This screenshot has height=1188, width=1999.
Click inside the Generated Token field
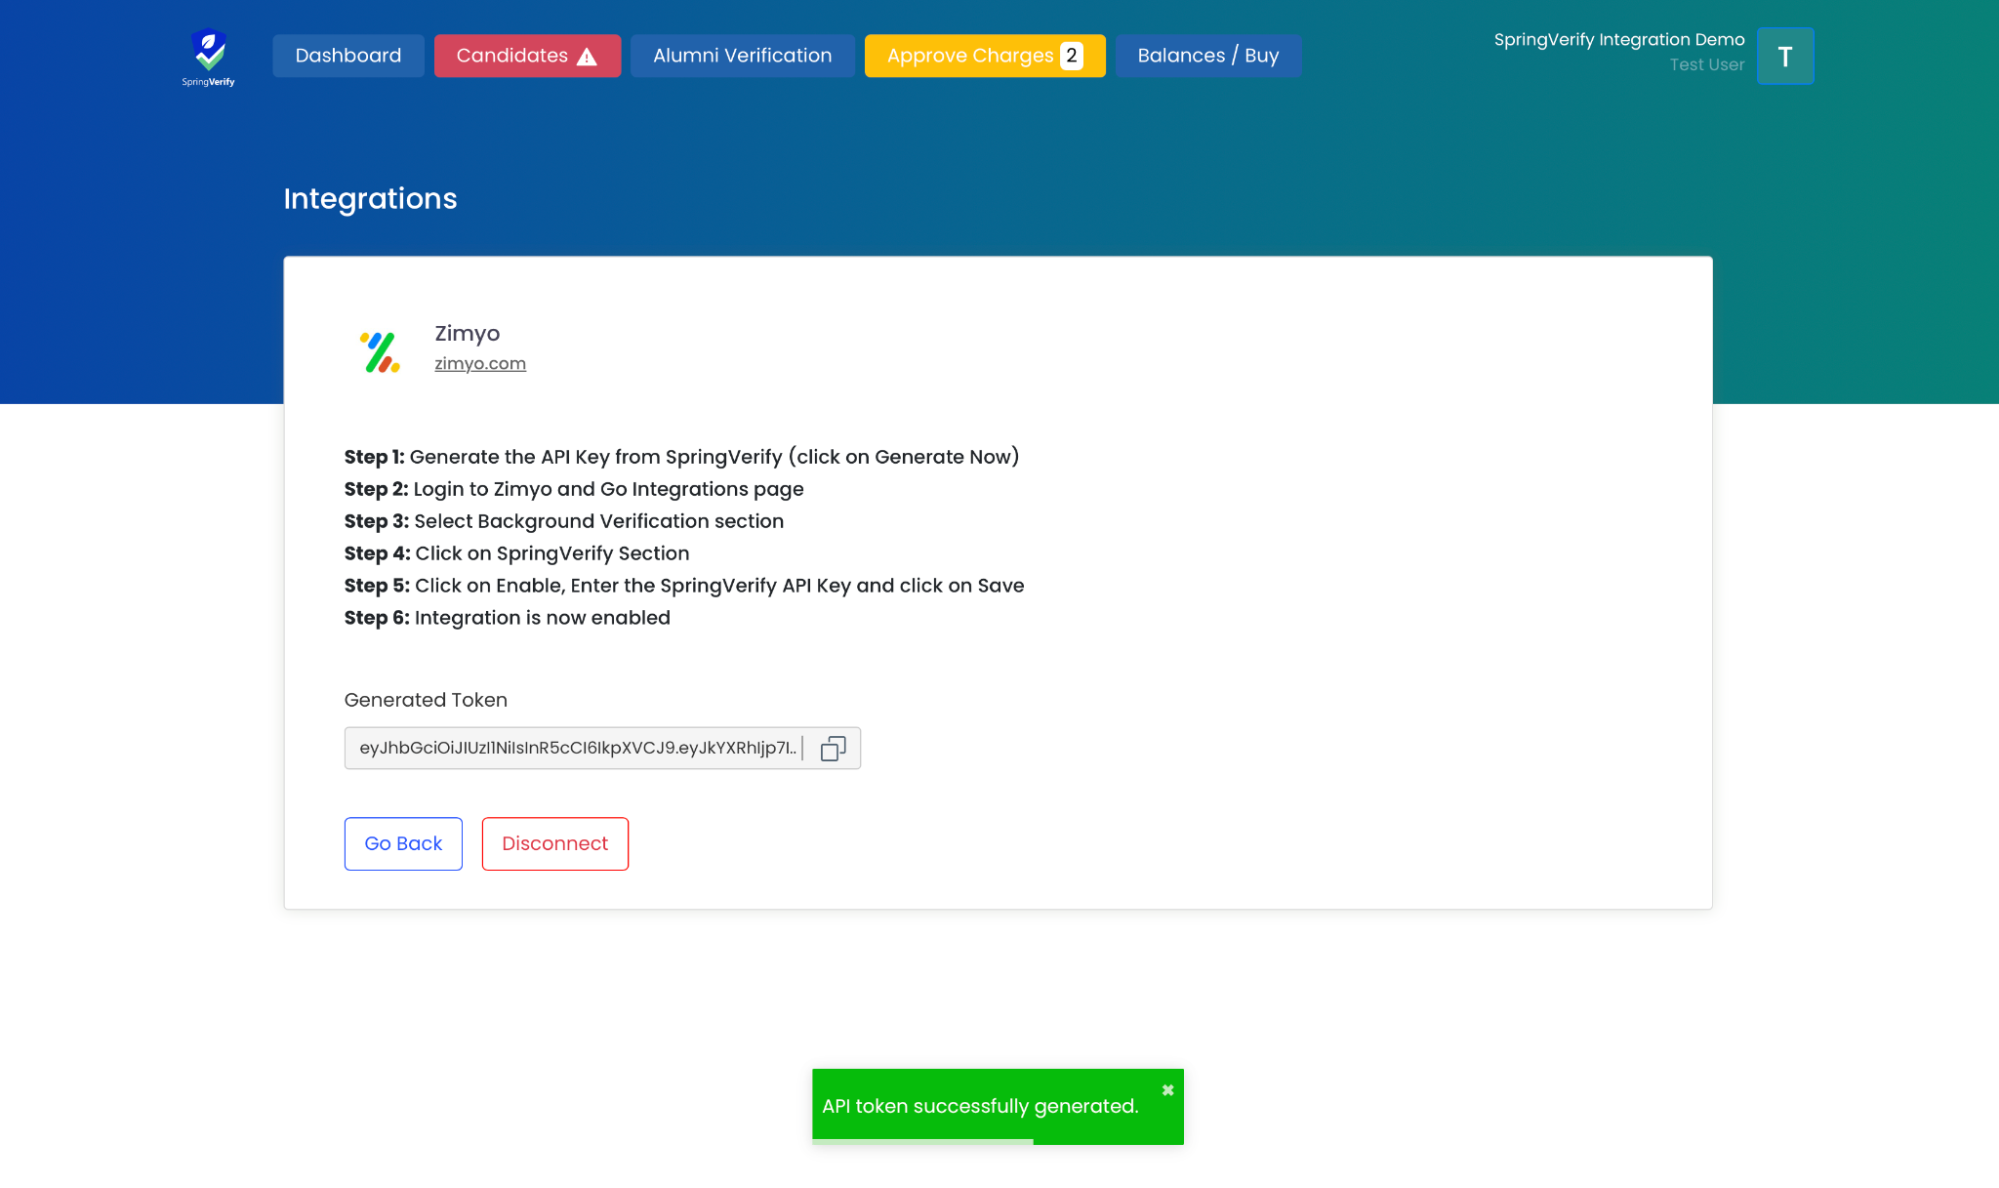click(577, 748)
